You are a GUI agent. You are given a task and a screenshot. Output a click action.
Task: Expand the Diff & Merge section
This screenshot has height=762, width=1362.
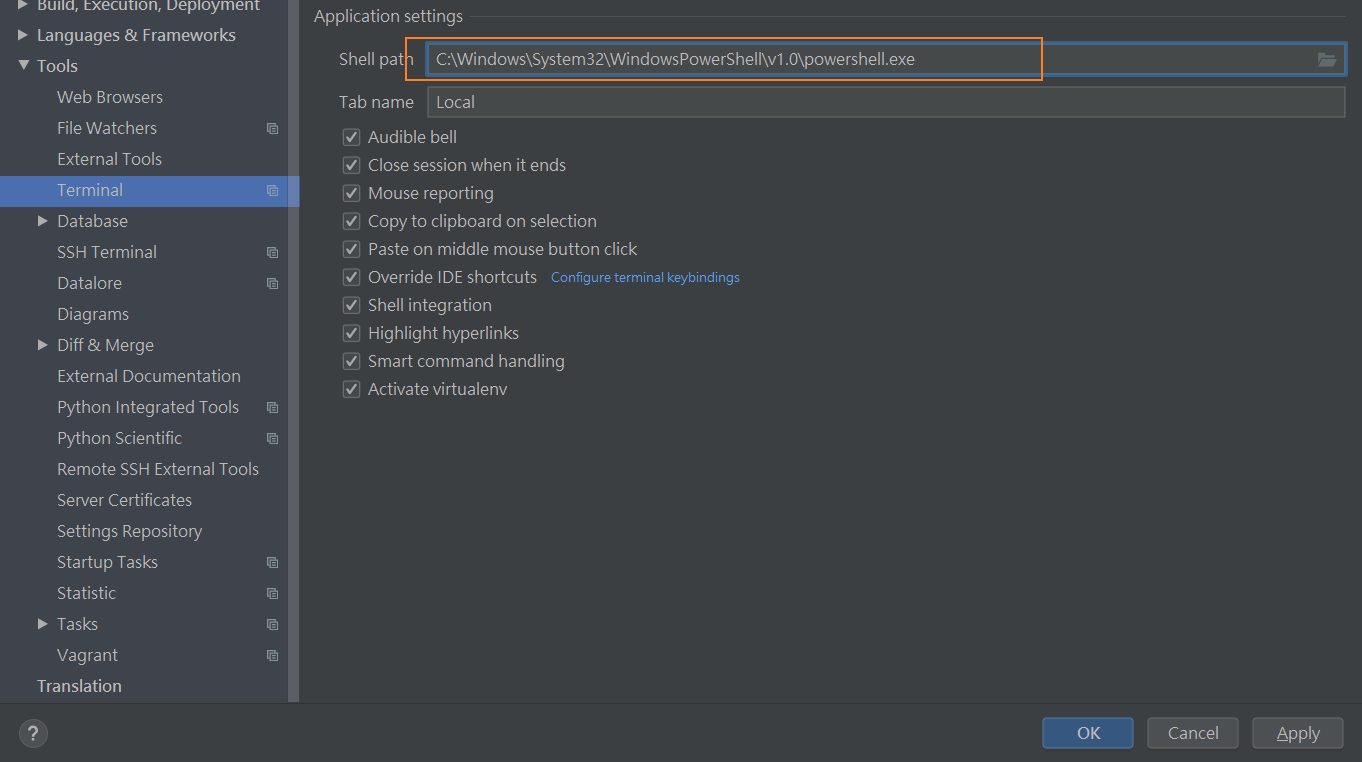42,344
